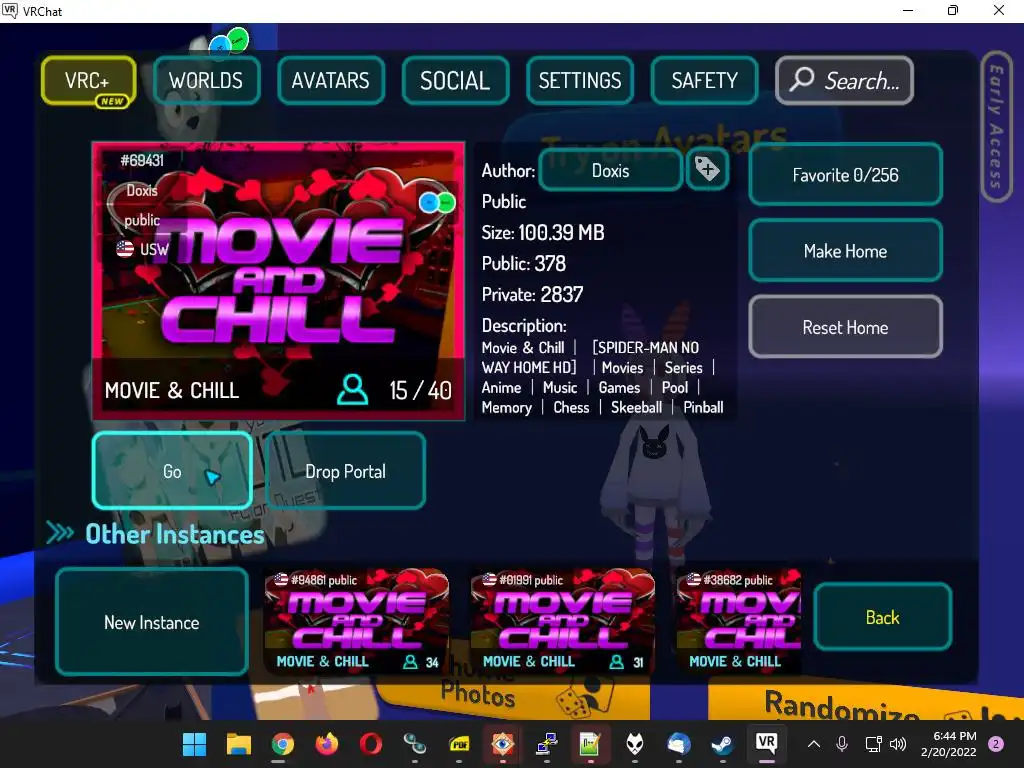
Task: Open the eye image viewer in taskbar
Action: [x=502, y=744]
